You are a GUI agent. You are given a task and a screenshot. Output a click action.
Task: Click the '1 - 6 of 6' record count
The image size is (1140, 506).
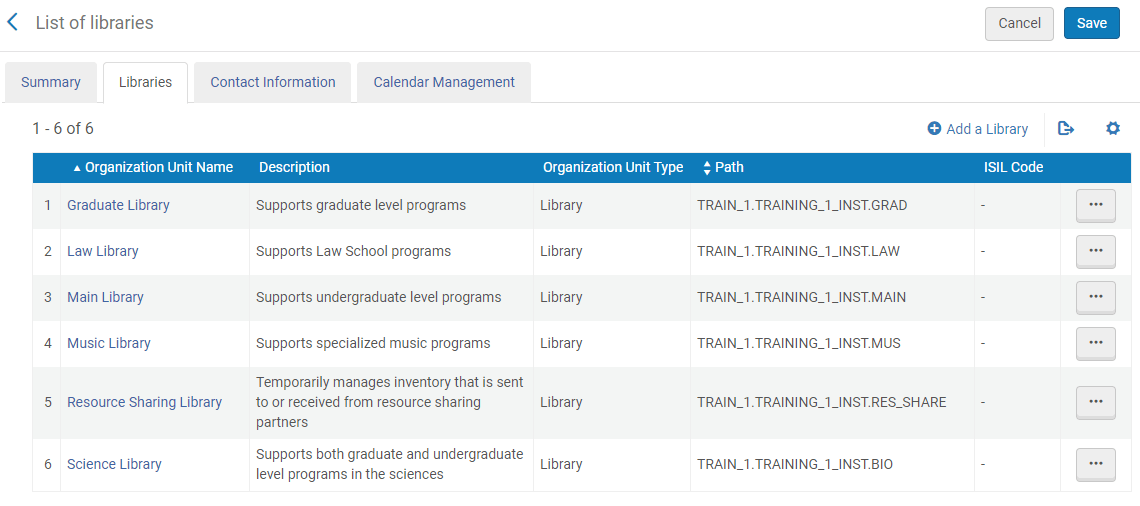pos(63,129)
